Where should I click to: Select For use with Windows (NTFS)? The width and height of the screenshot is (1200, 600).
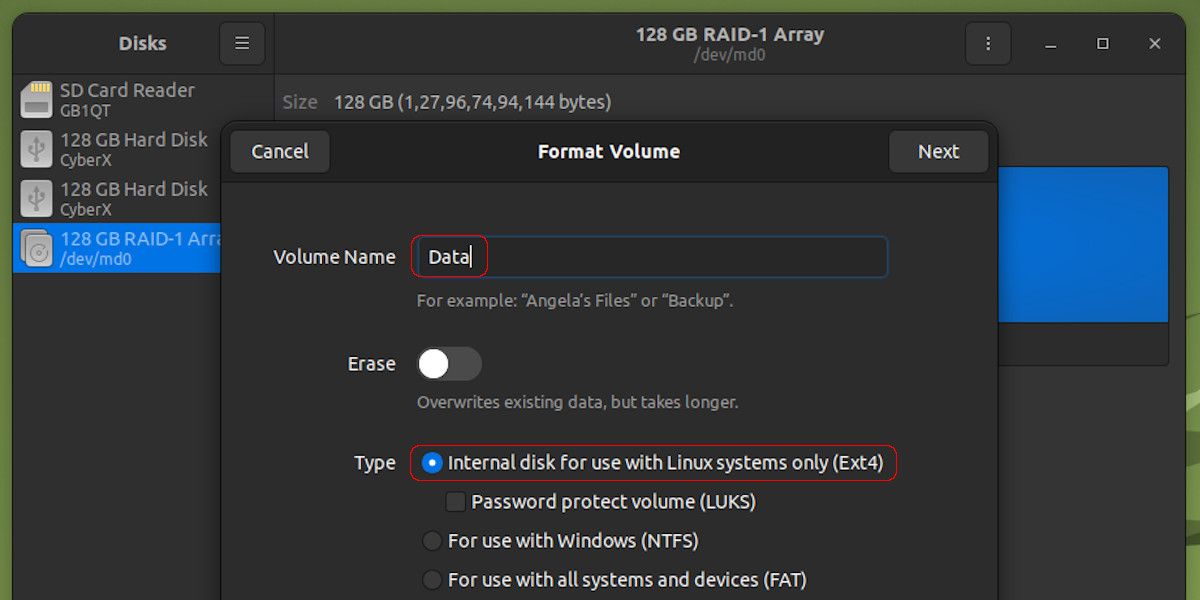431,540
